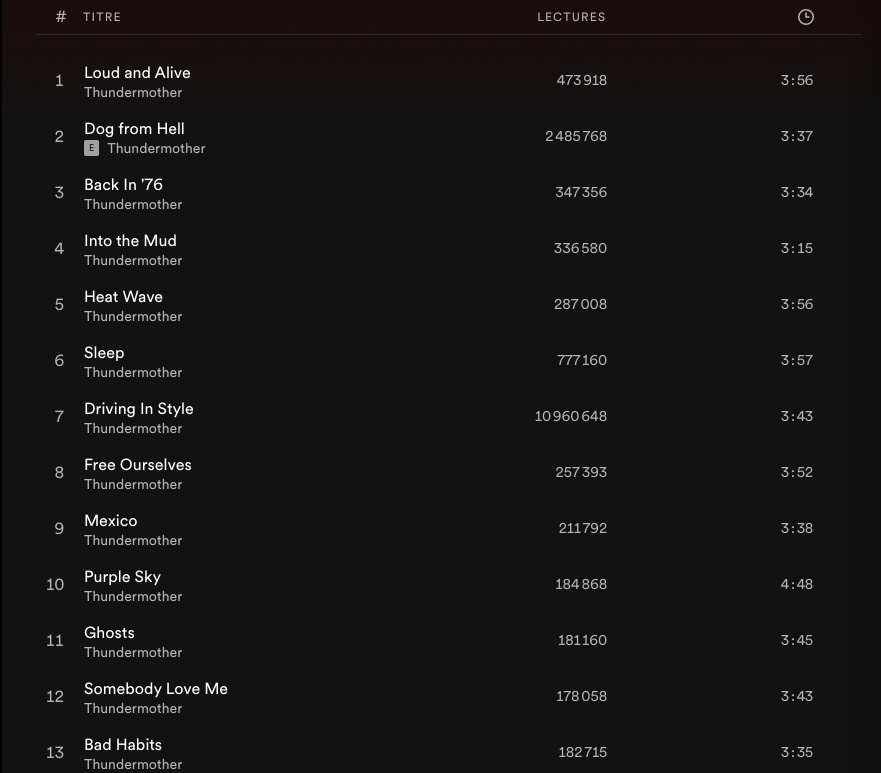The image size is (881, 773).
Task: Click the TITRE column header
Action: coord(102,17)
